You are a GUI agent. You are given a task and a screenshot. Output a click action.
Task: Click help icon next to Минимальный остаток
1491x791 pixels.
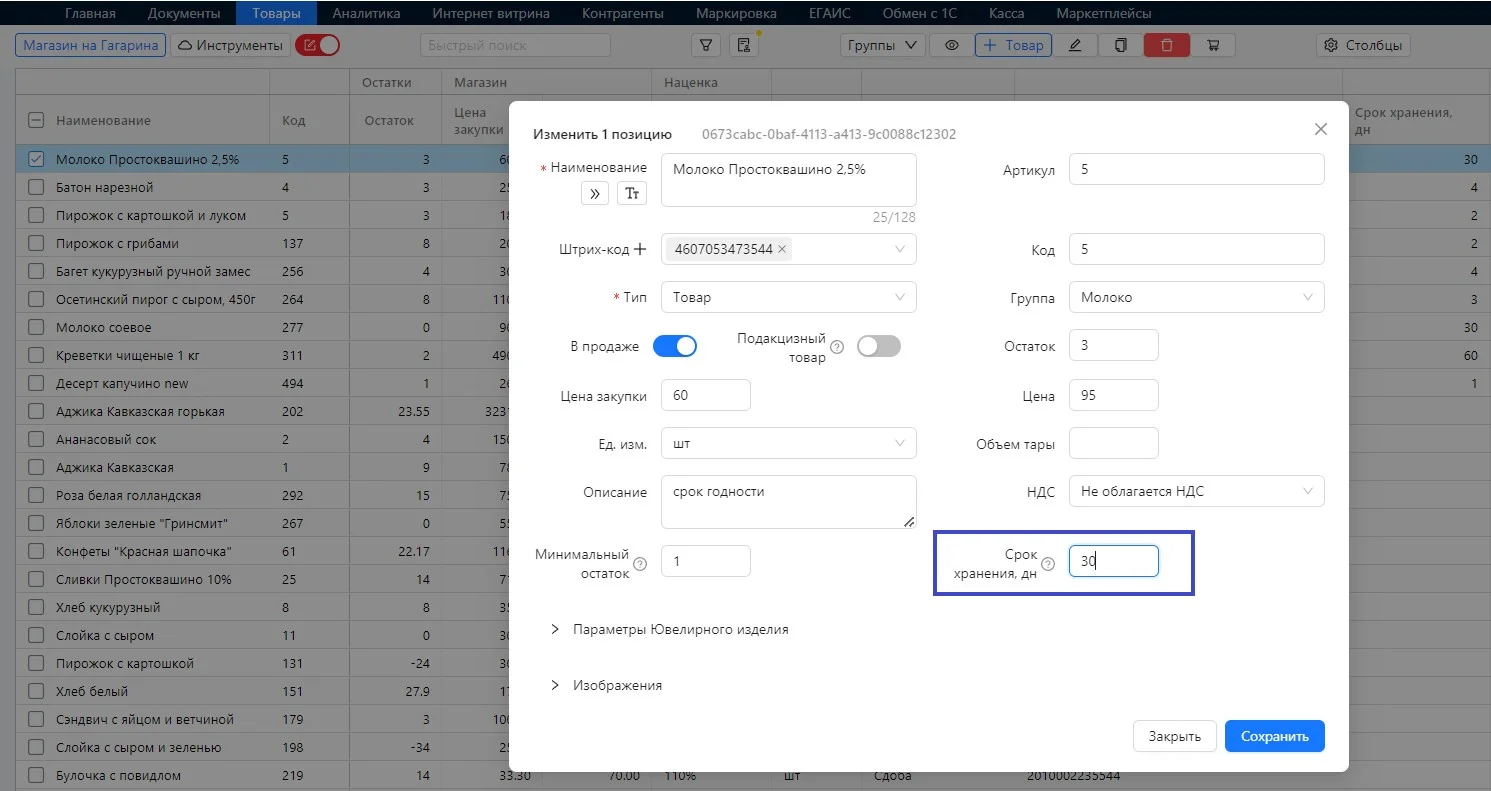point(640,564)
